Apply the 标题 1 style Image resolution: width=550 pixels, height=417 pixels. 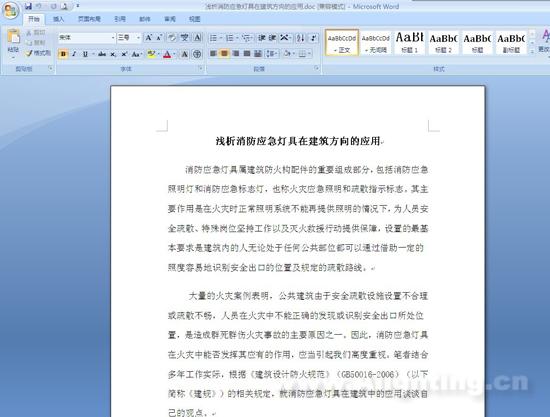coord(409,42)
